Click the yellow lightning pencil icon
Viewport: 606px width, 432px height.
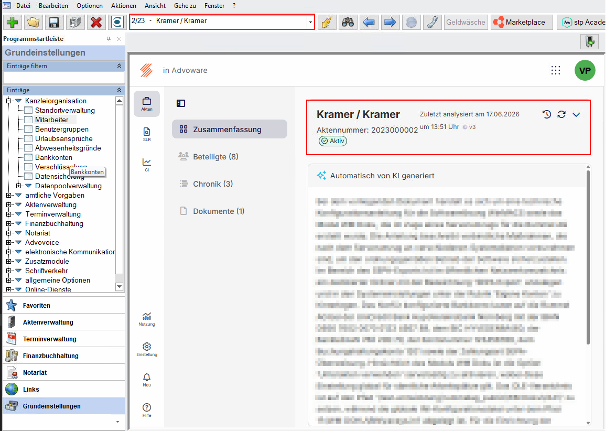pyautogui.click(x=327, y=22)
